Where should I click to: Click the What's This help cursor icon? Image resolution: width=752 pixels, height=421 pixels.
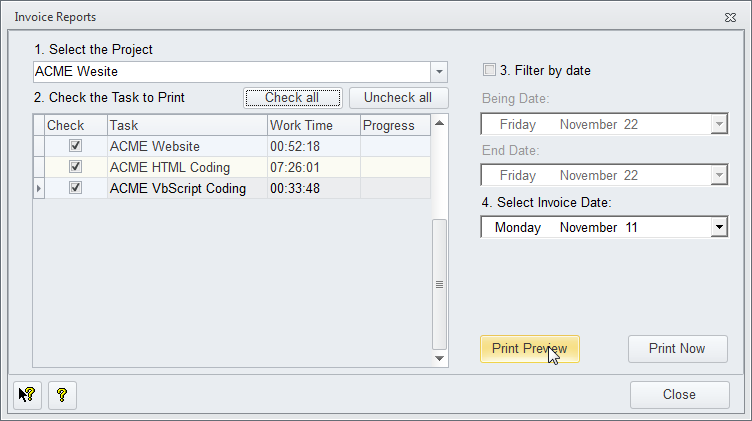(x=28, y=395)
